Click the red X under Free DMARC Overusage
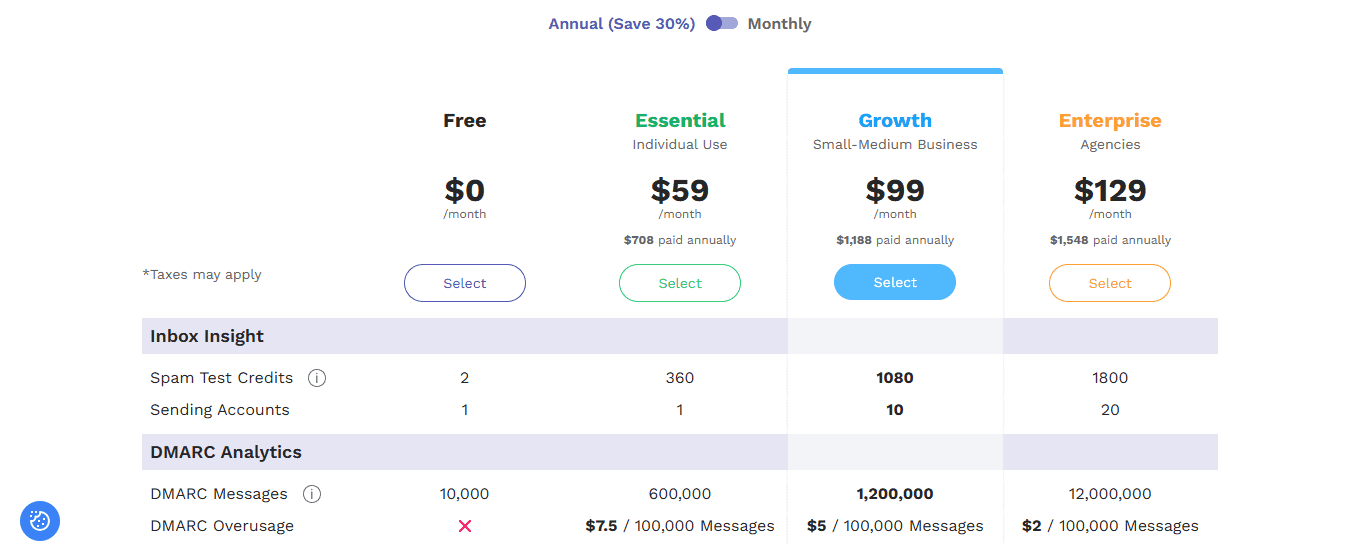Screen dimensions: 1353x544 tap(465, 526)
